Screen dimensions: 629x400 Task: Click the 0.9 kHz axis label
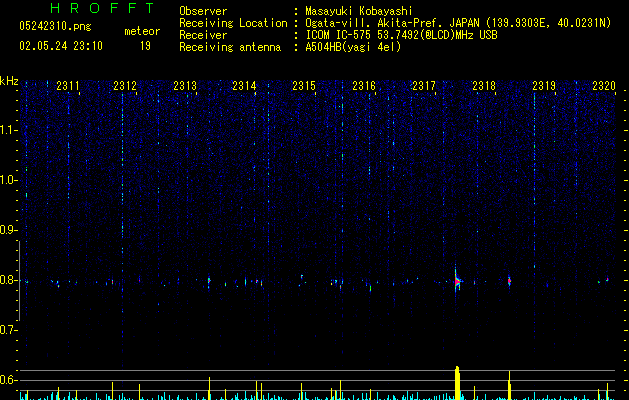point(7,230)
